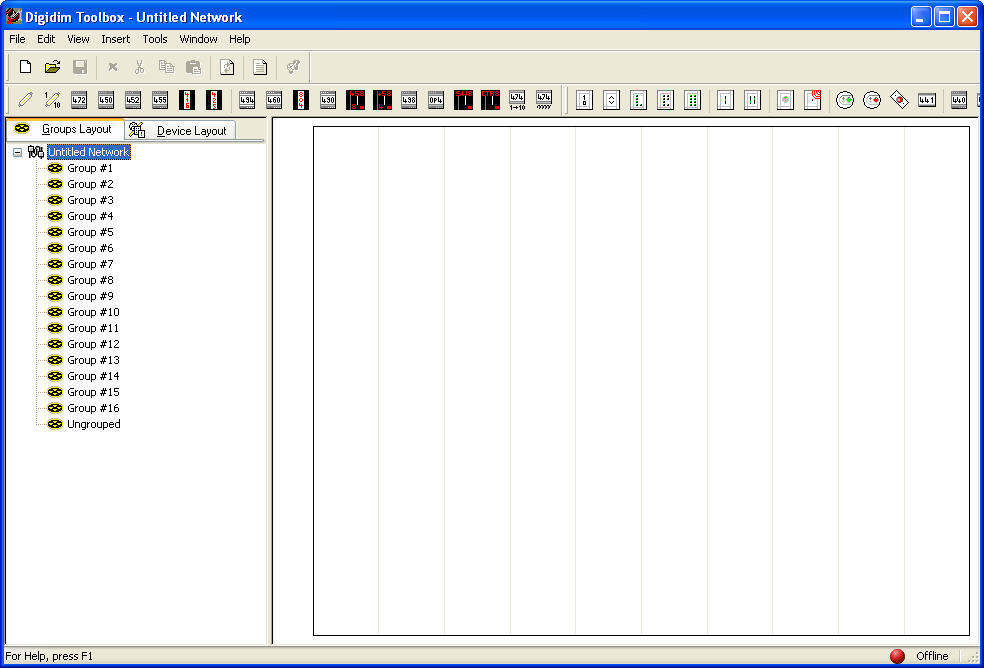984x668 pixels.
Task: Select the 434 device toolbar icon
Action: pyautogui.click(x=246, y=100)
